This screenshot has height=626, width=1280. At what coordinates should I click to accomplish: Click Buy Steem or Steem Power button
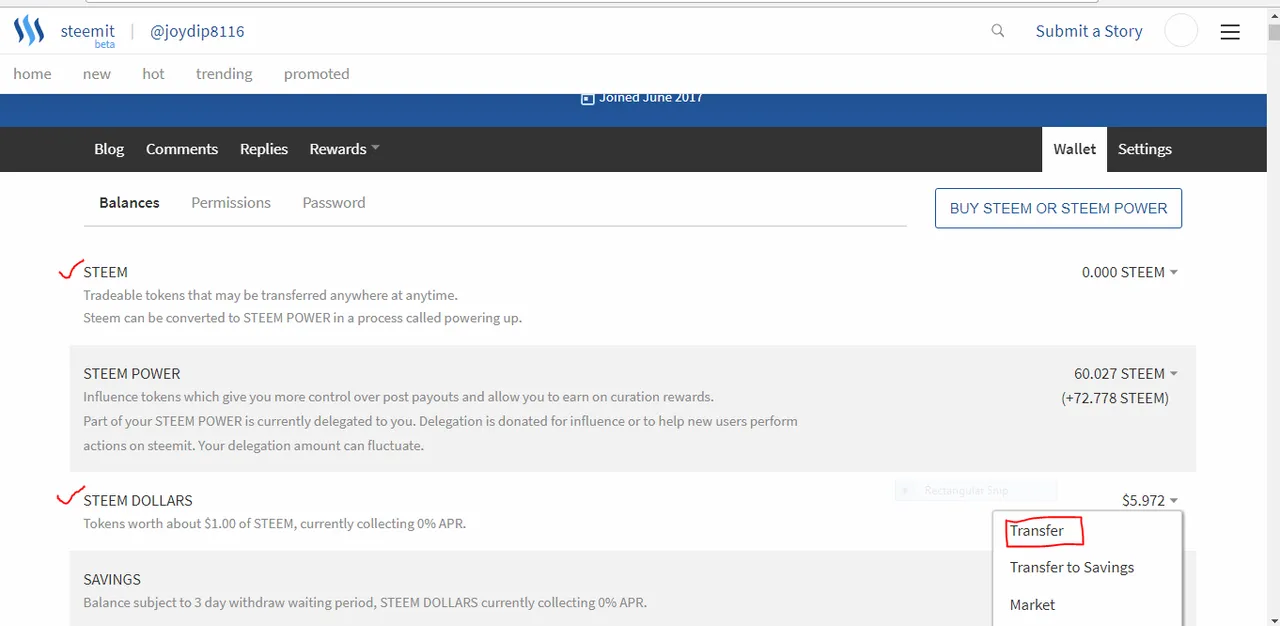(1058, 208)
